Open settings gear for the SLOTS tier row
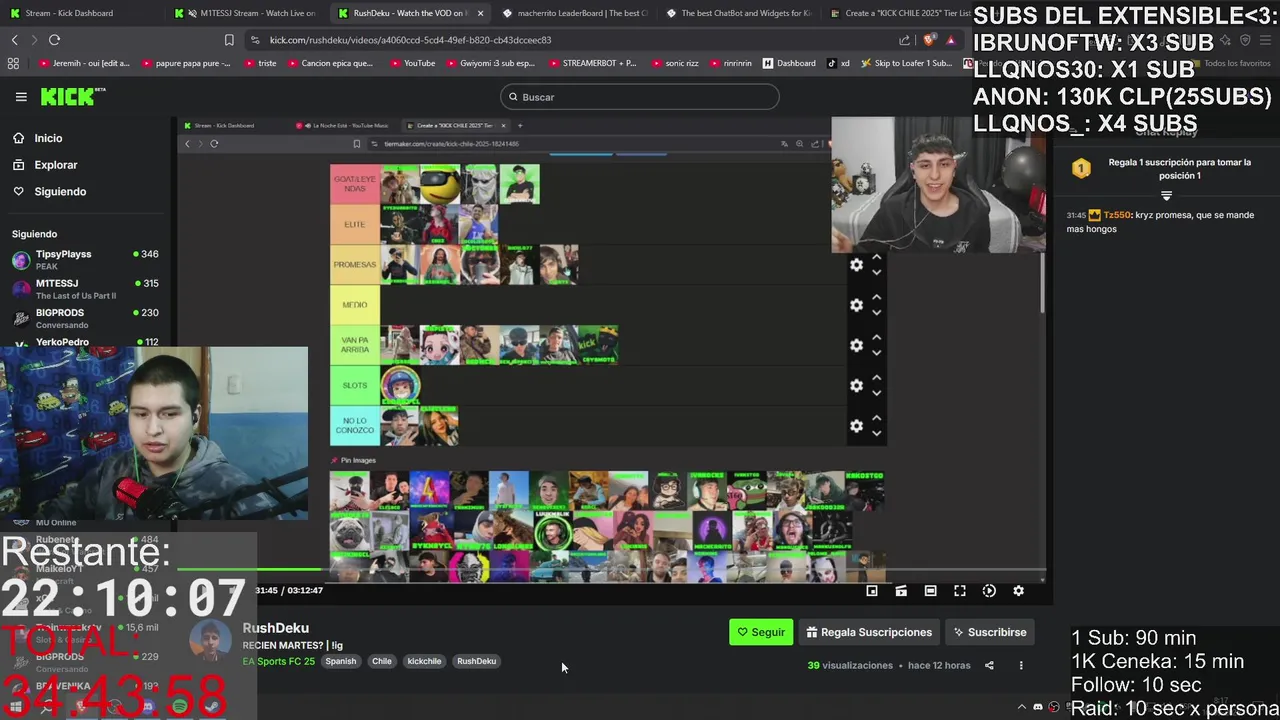 pyautogui.click(x=856, y=385)
